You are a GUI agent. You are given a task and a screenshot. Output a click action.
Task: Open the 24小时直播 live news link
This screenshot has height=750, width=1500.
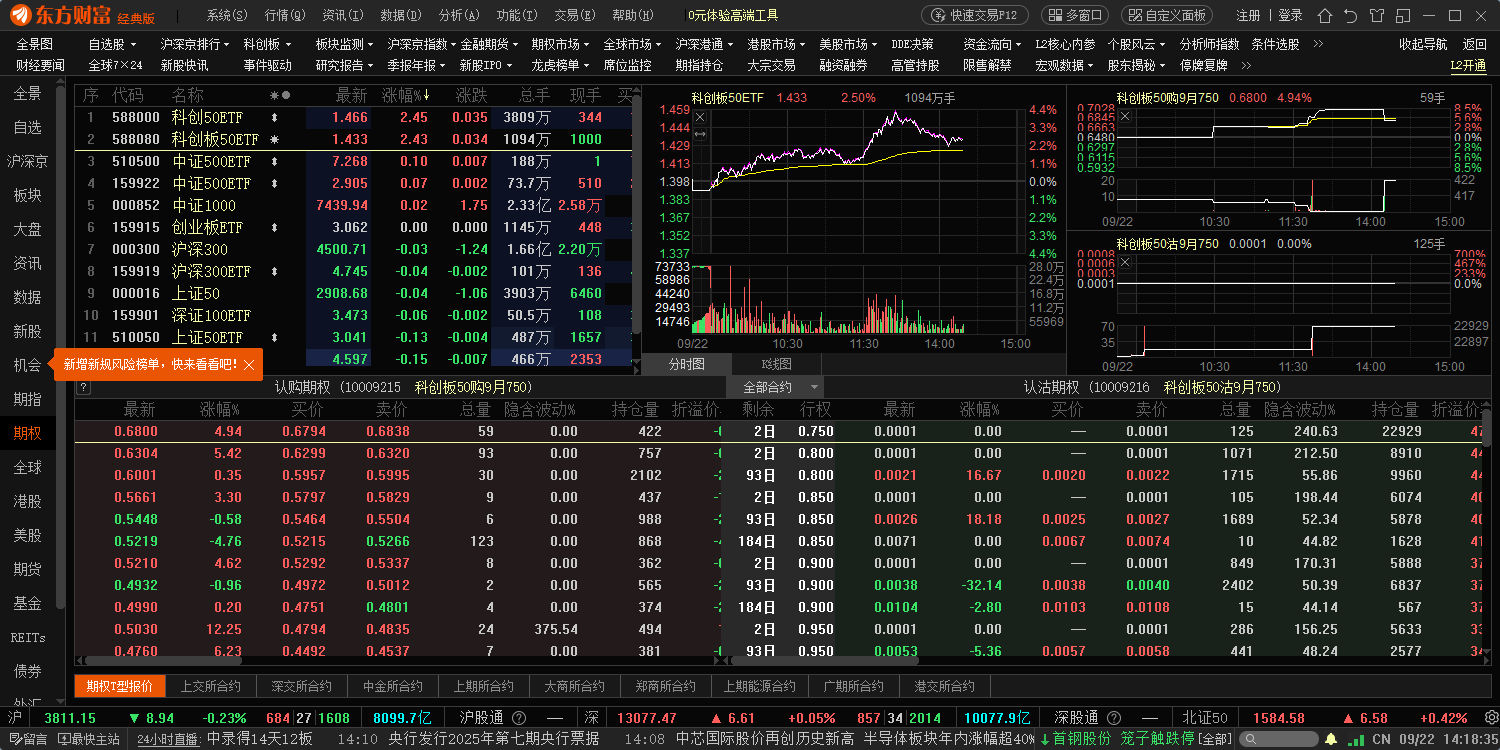(169, 739)
